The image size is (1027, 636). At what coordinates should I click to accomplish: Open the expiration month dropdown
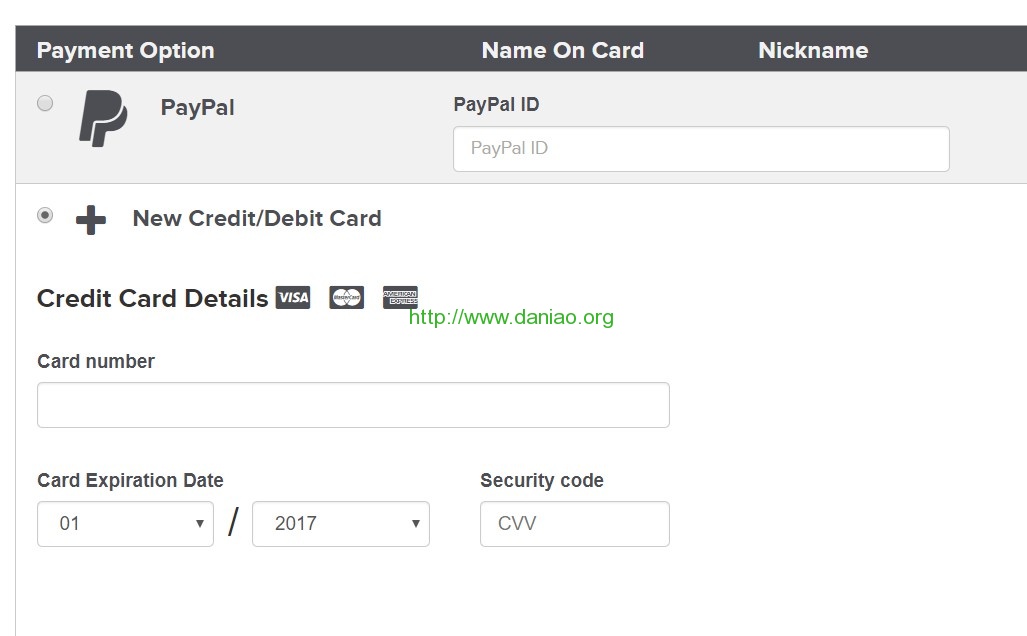(x=126, y=524)
